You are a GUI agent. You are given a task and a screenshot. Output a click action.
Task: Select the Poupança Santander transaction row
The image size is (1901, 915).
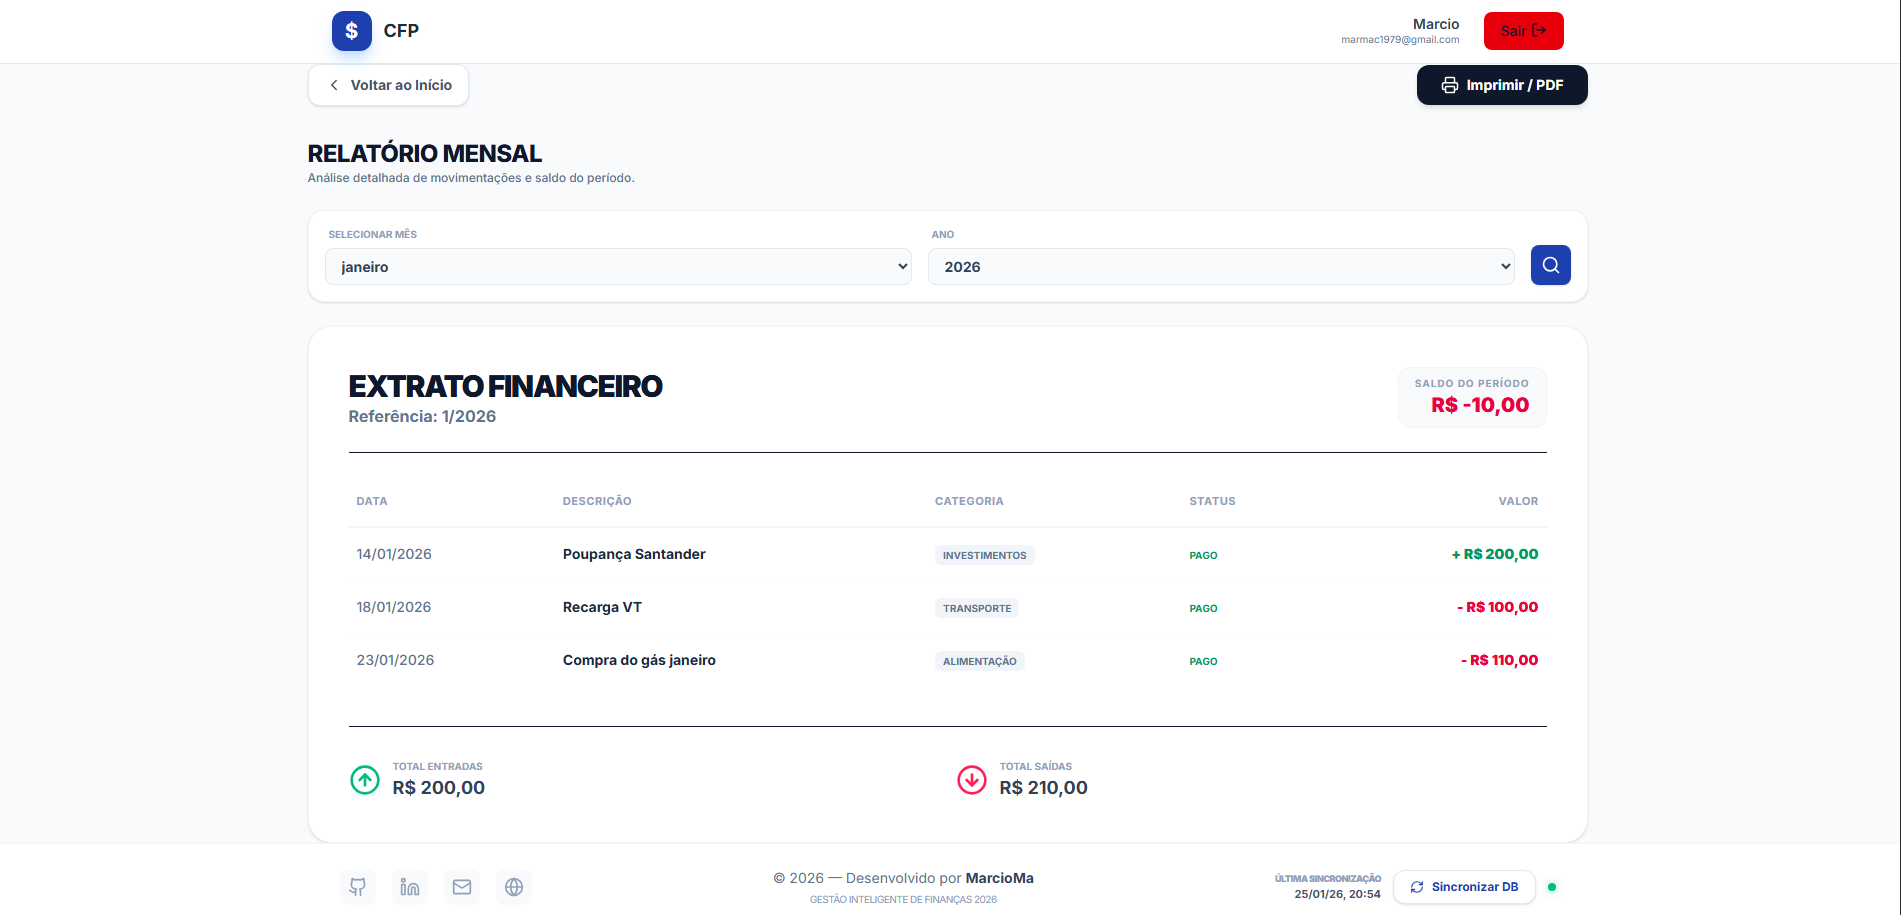(x=634, y=554)
